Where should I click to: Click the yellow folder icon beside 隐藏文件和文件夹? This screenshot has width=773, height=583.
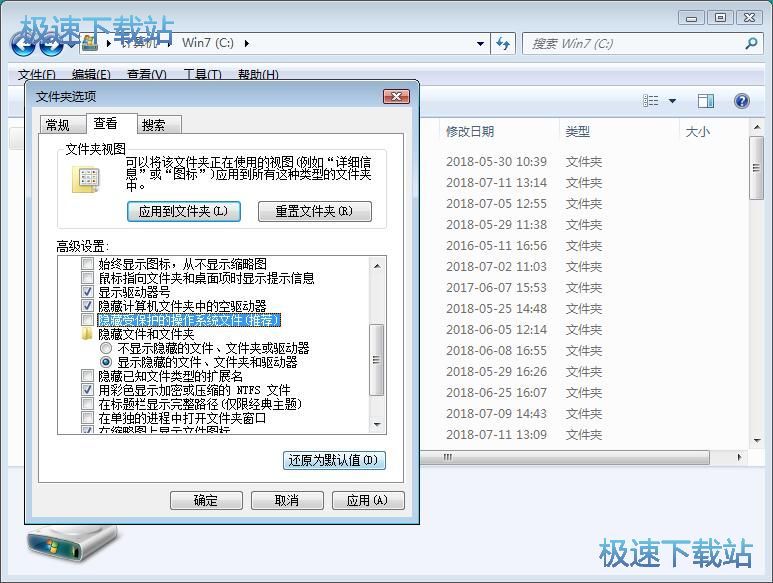[x=87, y=334]
